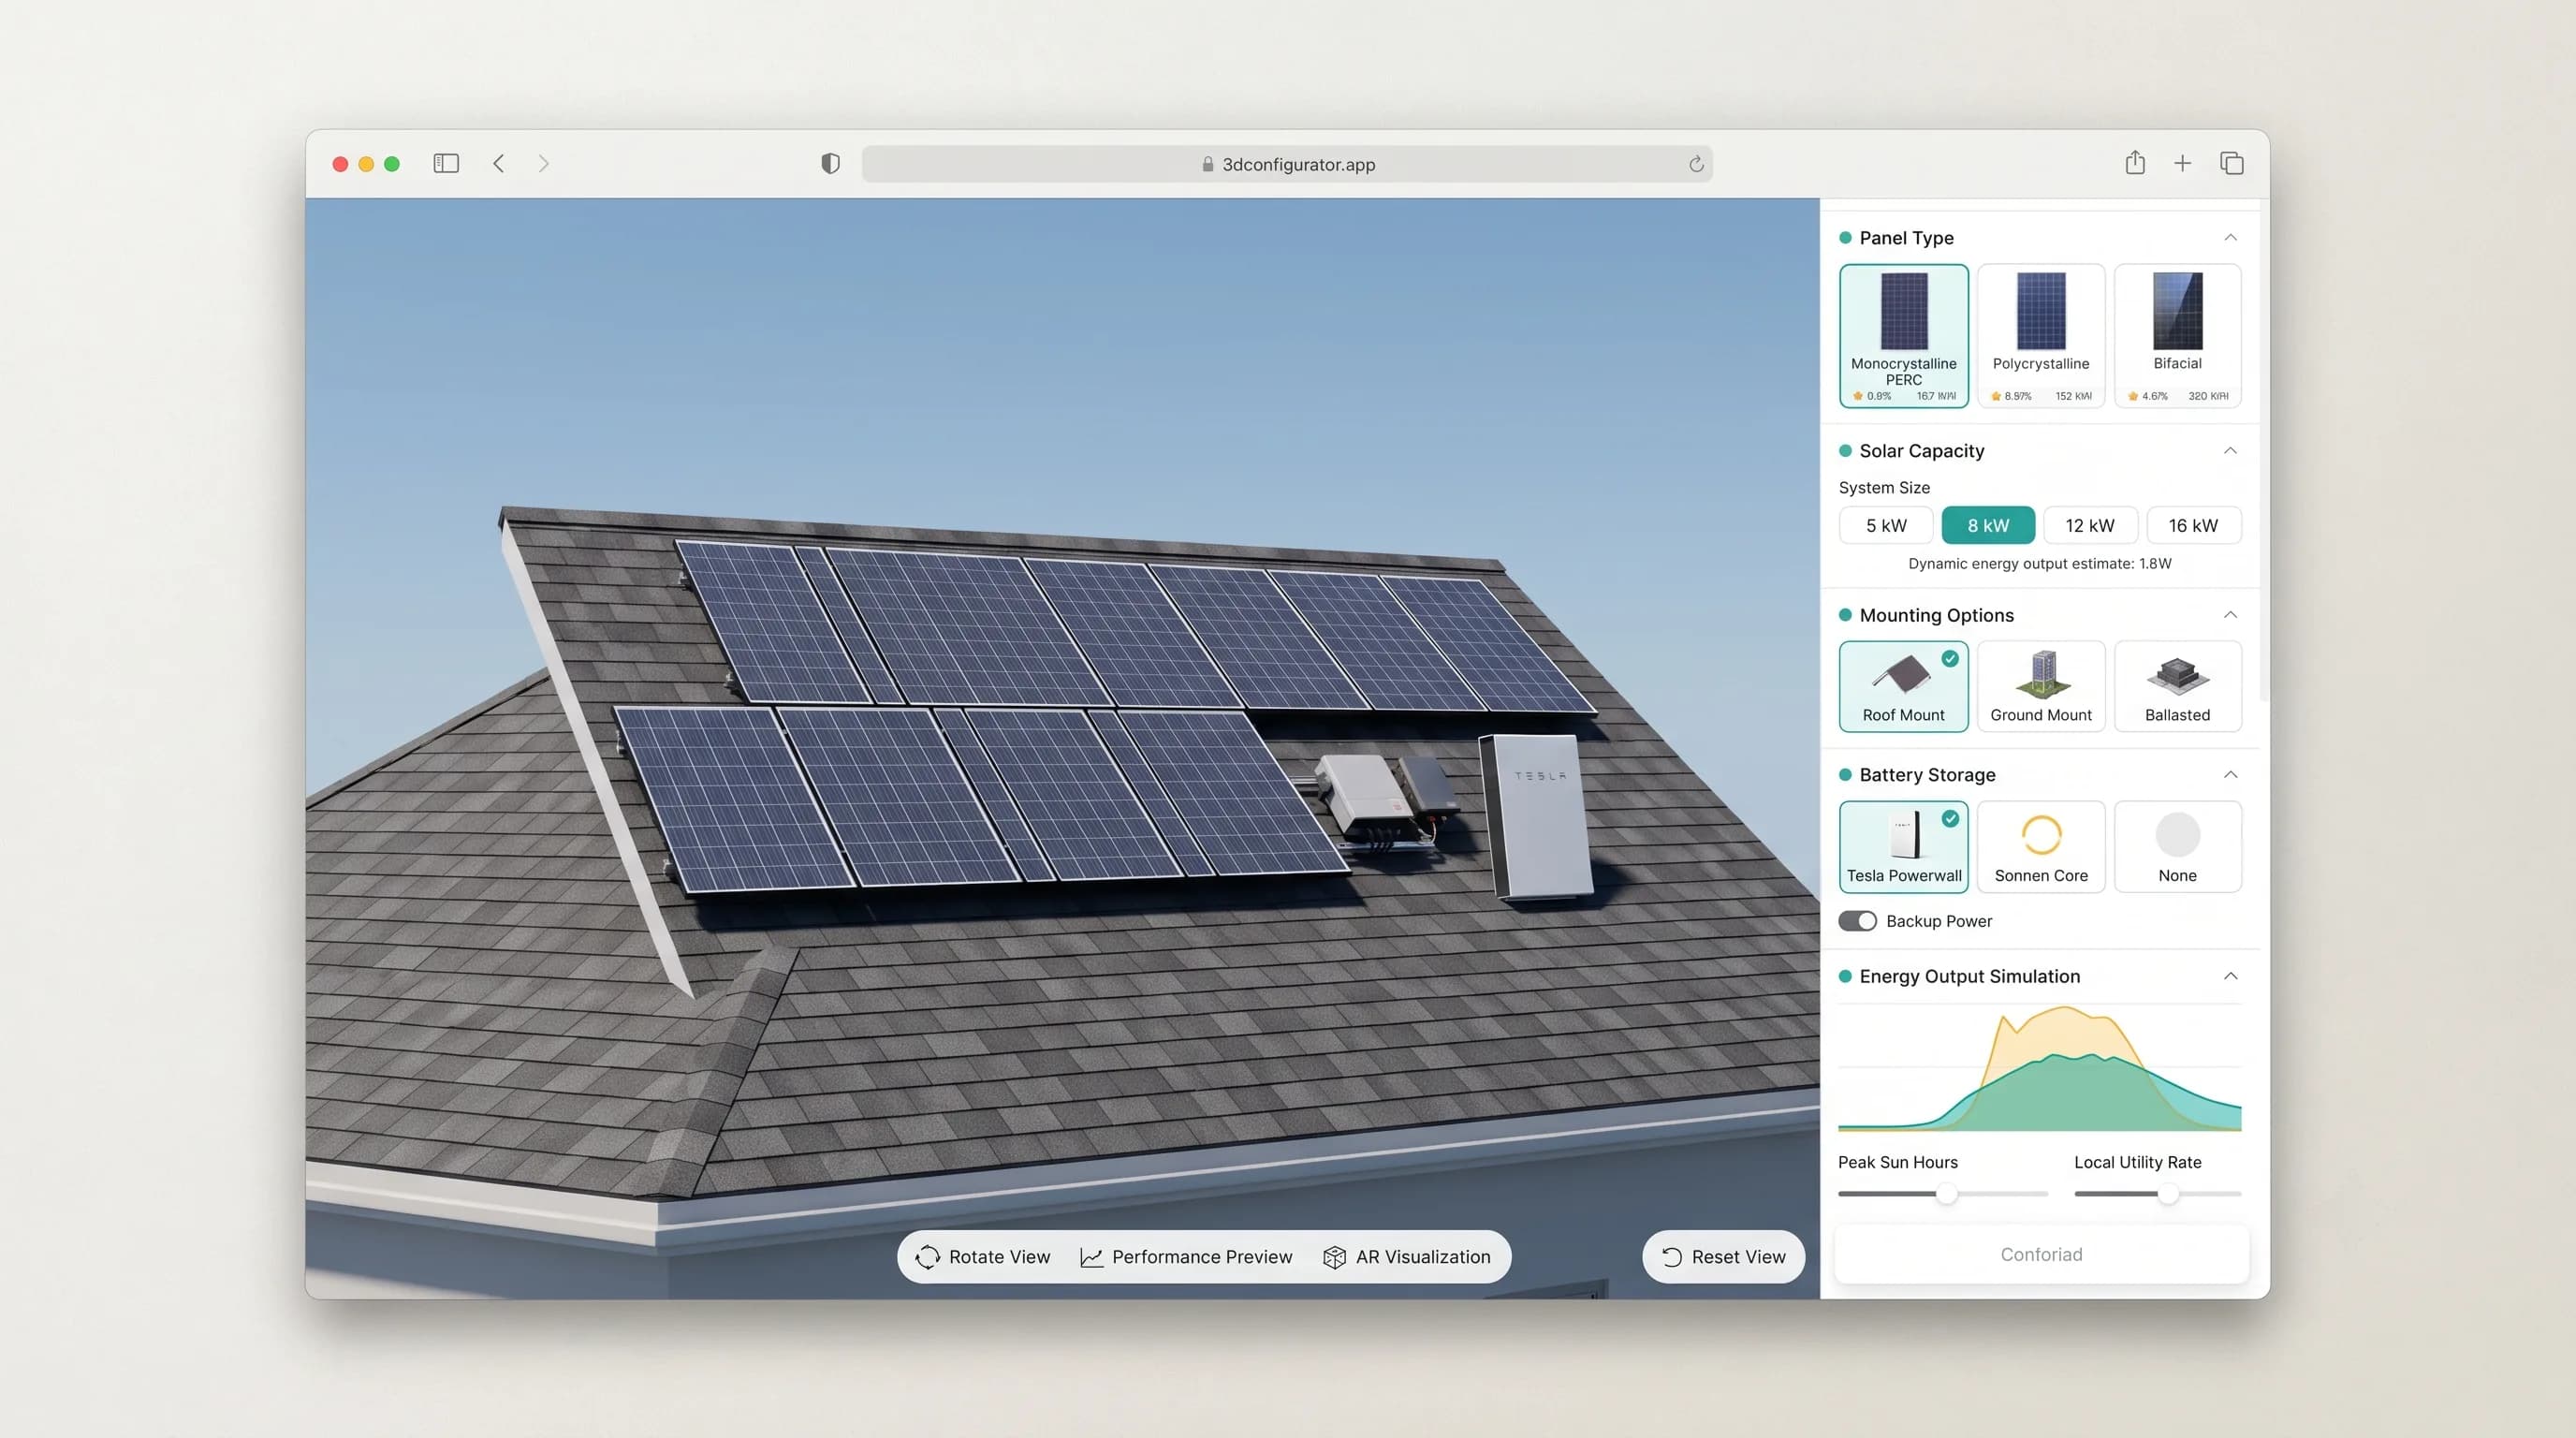
Task: Toggle the Safari sidebar icon
Action: pos(446,163)
